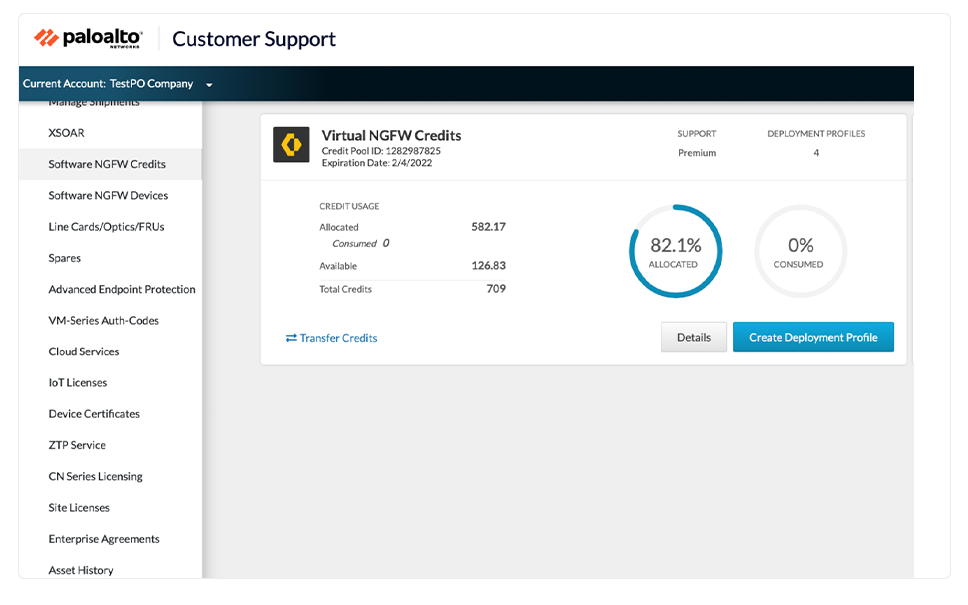Select IoT Licenses menu entry

(78, 383)
